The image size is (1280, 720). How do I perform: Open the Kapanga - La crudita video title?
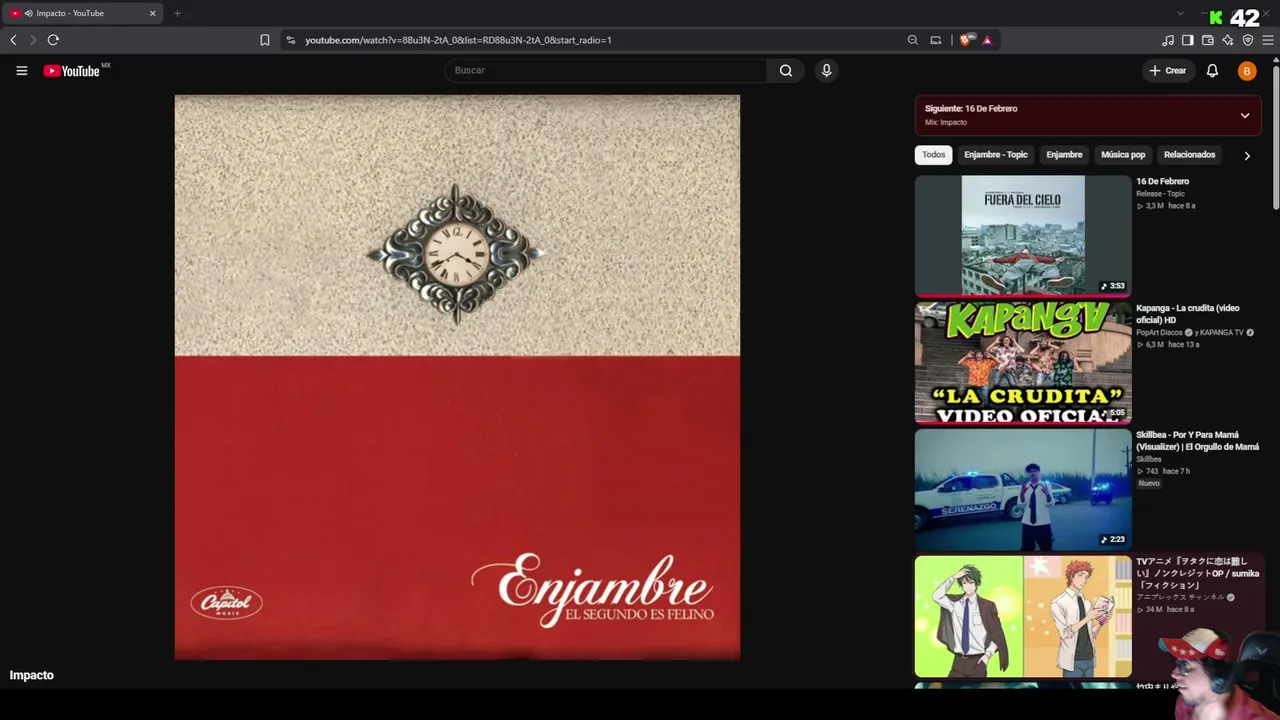click(x=1188, y=314)
